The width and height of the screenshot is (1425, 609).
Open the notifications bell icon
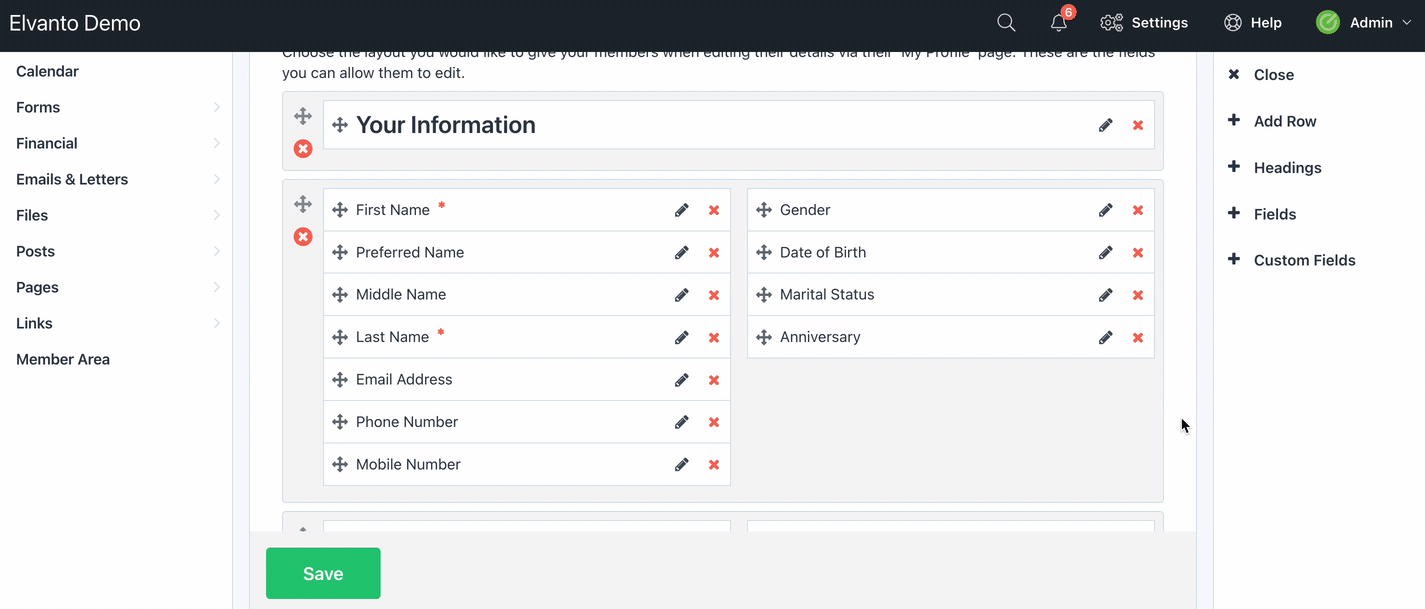pyautogui.click(x=1058, y=23)
